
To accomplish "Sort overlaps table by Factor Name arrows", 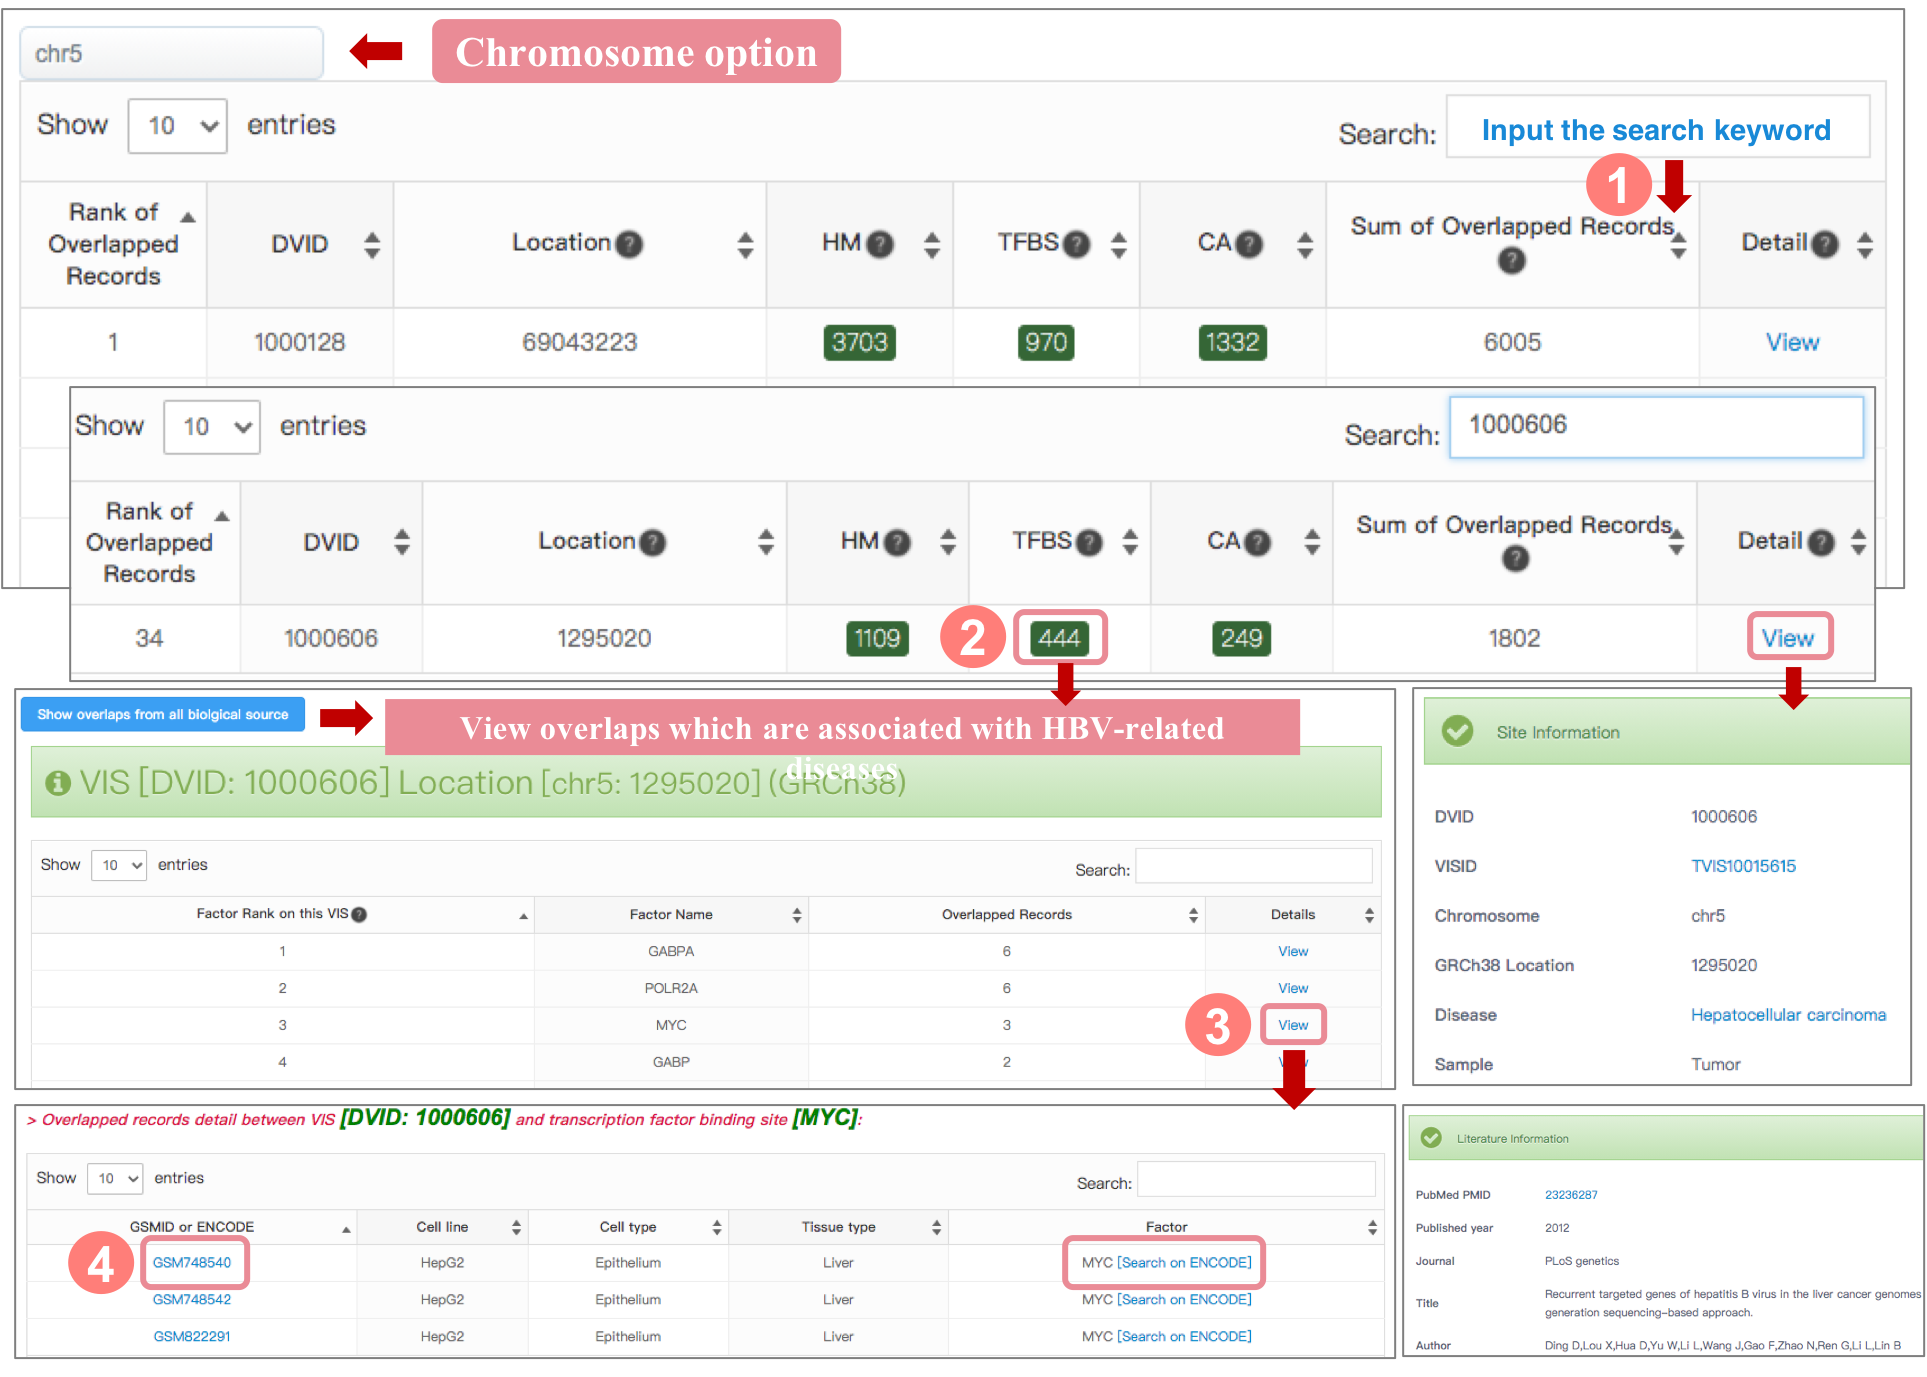I will [x=796, y=914].
